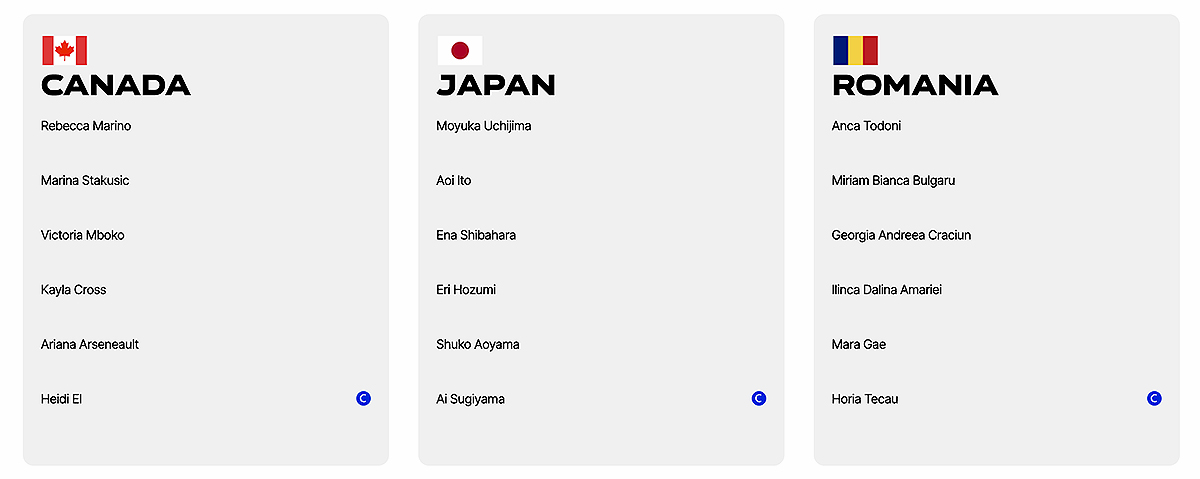The width and height of the screenshot is (1200, 479).
Task: Click on Aoi Ito's name
Action: point(454,181)
